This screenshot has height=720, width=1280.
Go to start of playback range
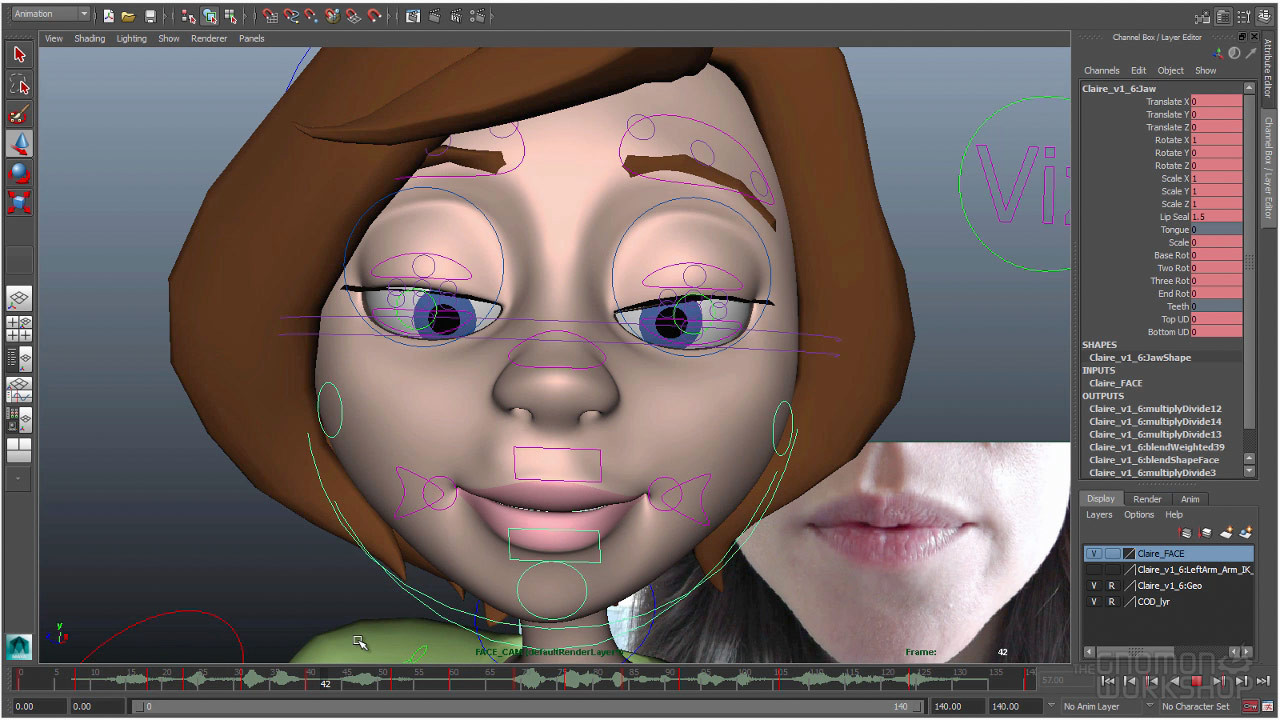pyautogui.click(x=1107, y=681)
